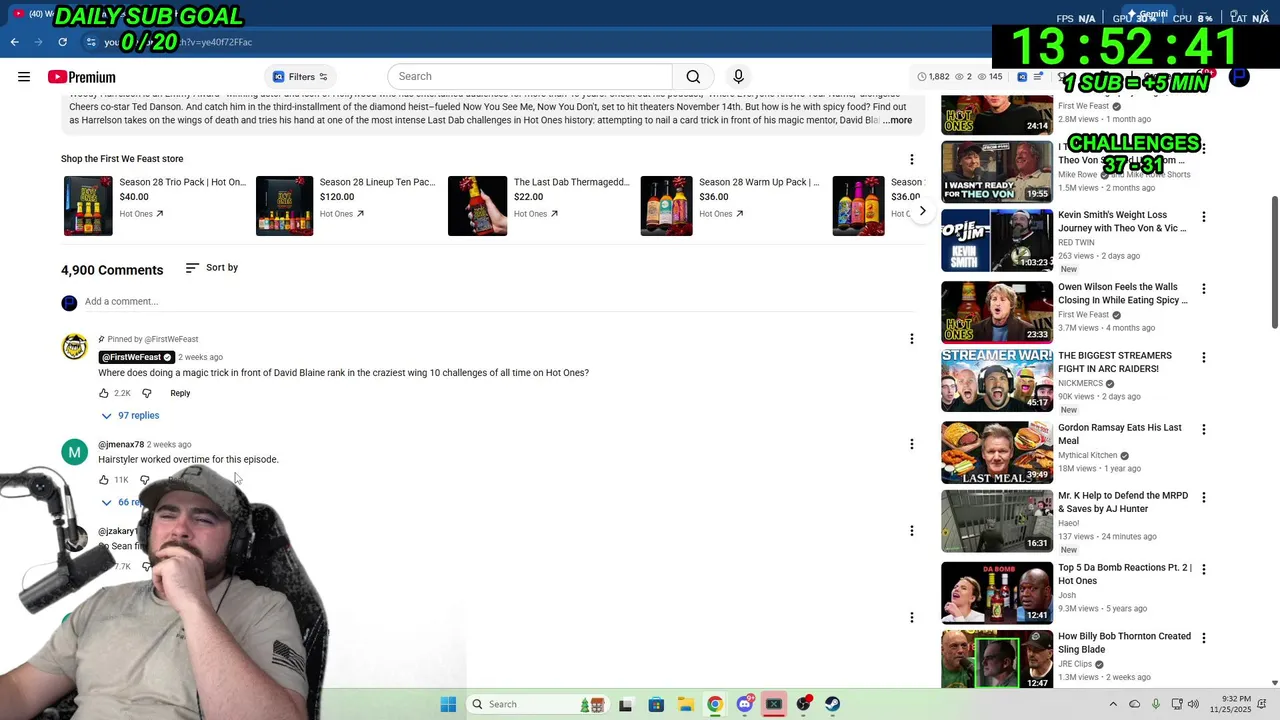Reply to the pinned FirstWeFeast comment

(180, 393)
